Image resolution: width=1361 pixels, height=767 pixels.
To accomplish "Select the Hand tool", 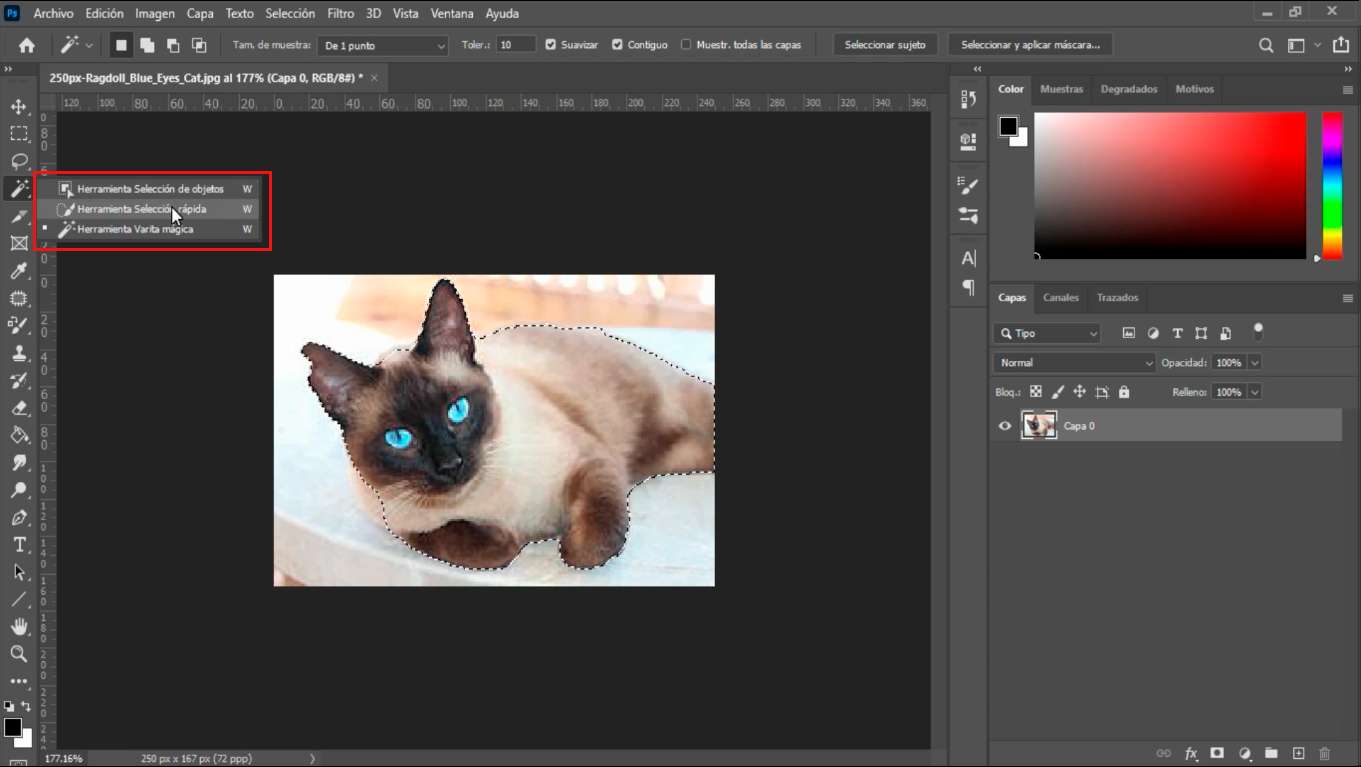I will [x=19, y=626].
